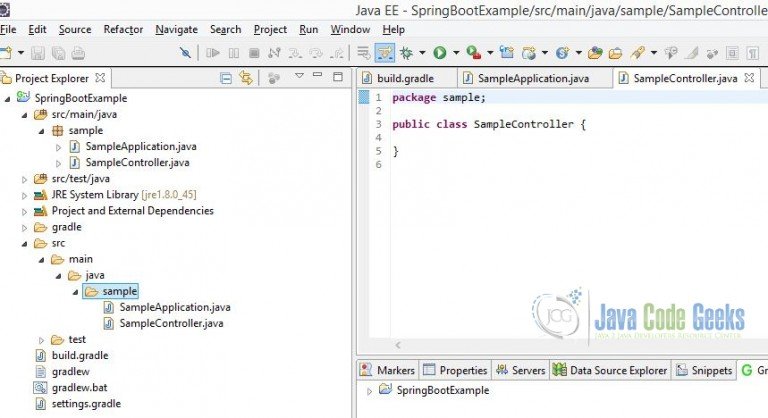The height and width of the screenshot is (418, 768).
Task: Toggle Block Selection Mode icon
Action: (732, 52)
